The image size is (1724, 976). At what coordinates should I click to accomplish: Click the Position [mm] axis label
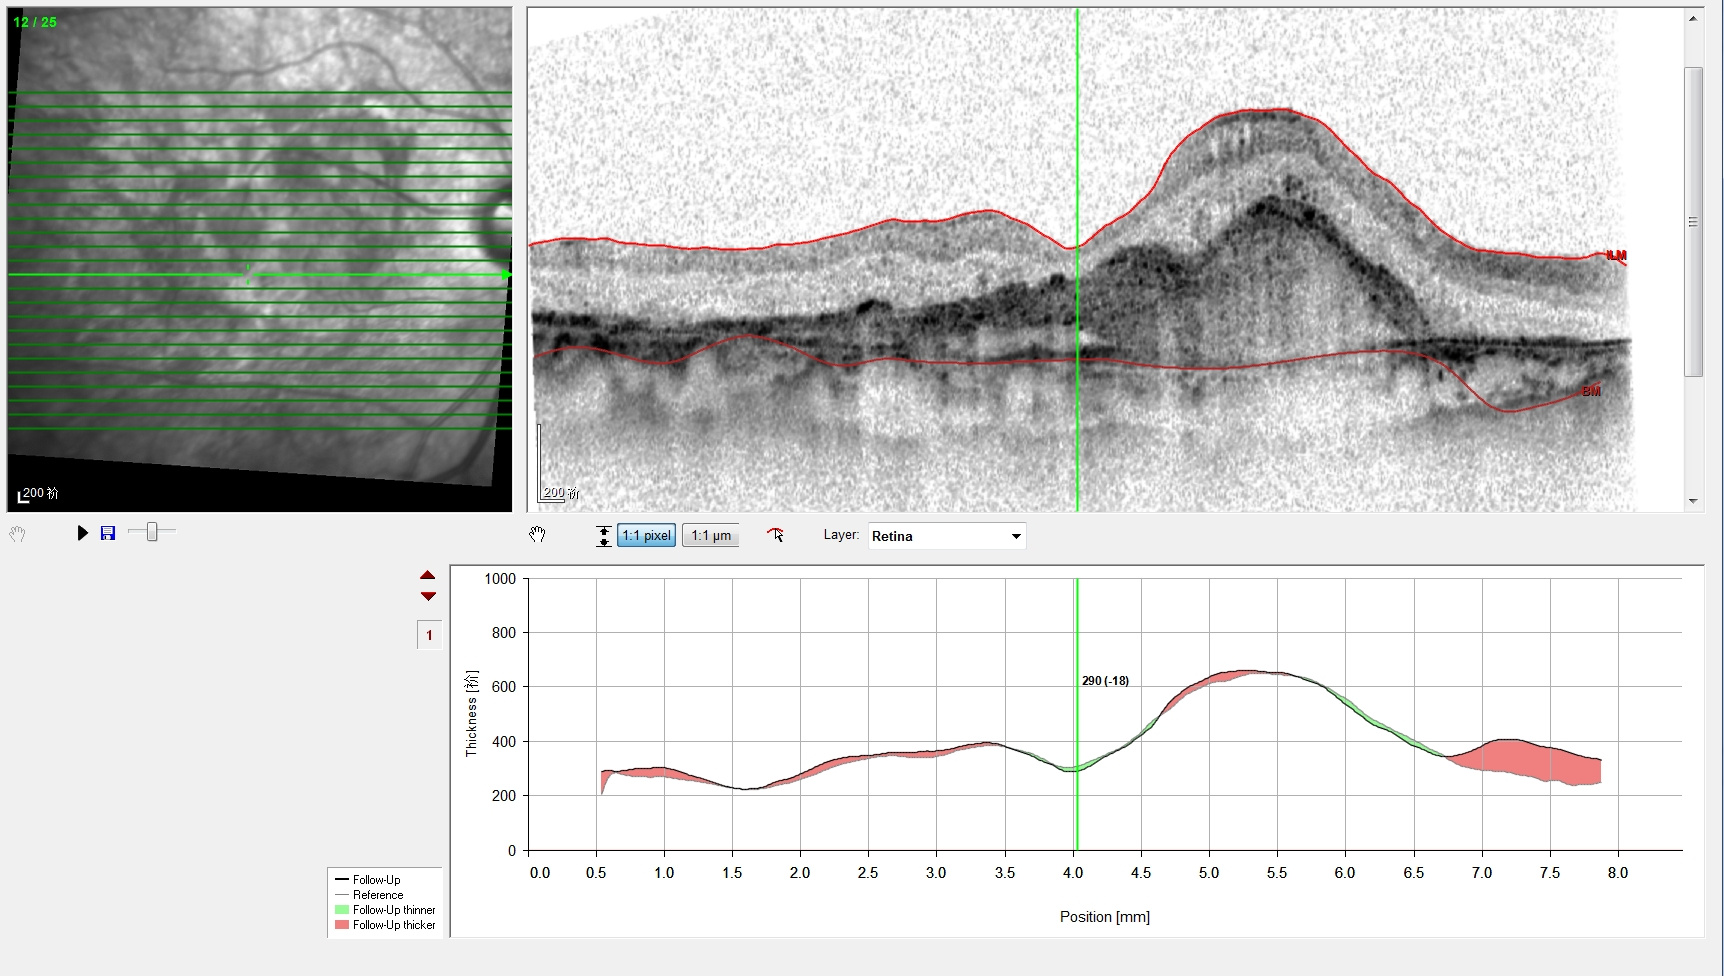[x=1105, y=917]
